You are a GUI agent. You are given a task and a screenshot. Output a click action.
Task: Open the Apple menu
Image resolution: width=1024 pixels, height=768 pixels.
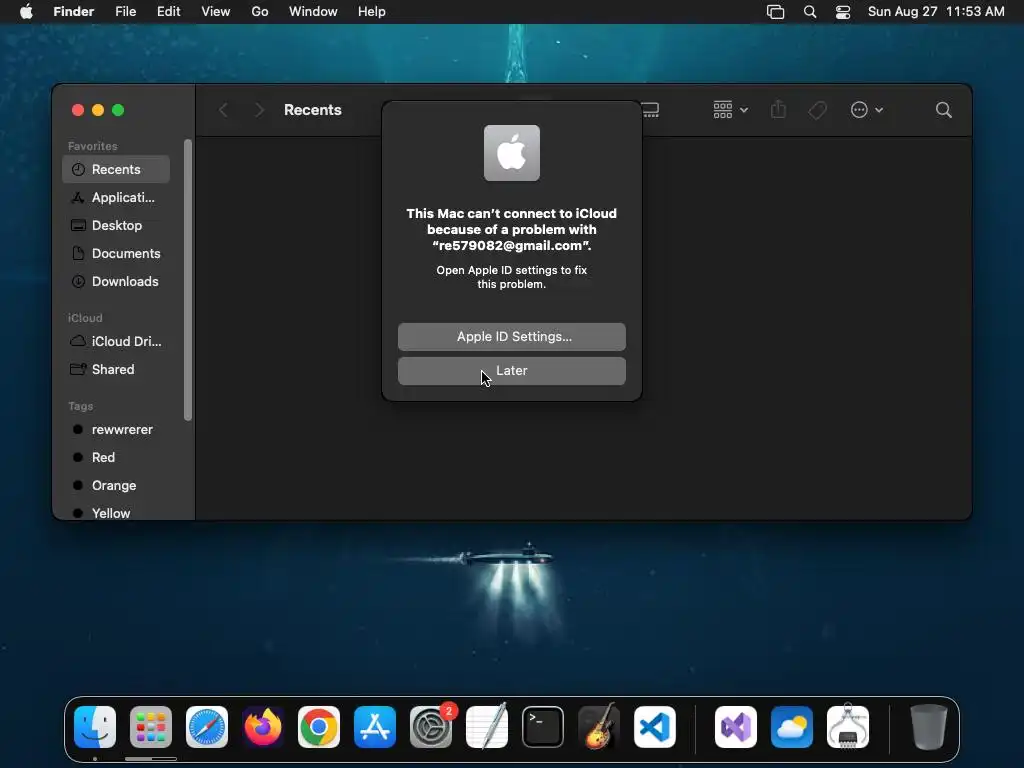click(26, 12)
